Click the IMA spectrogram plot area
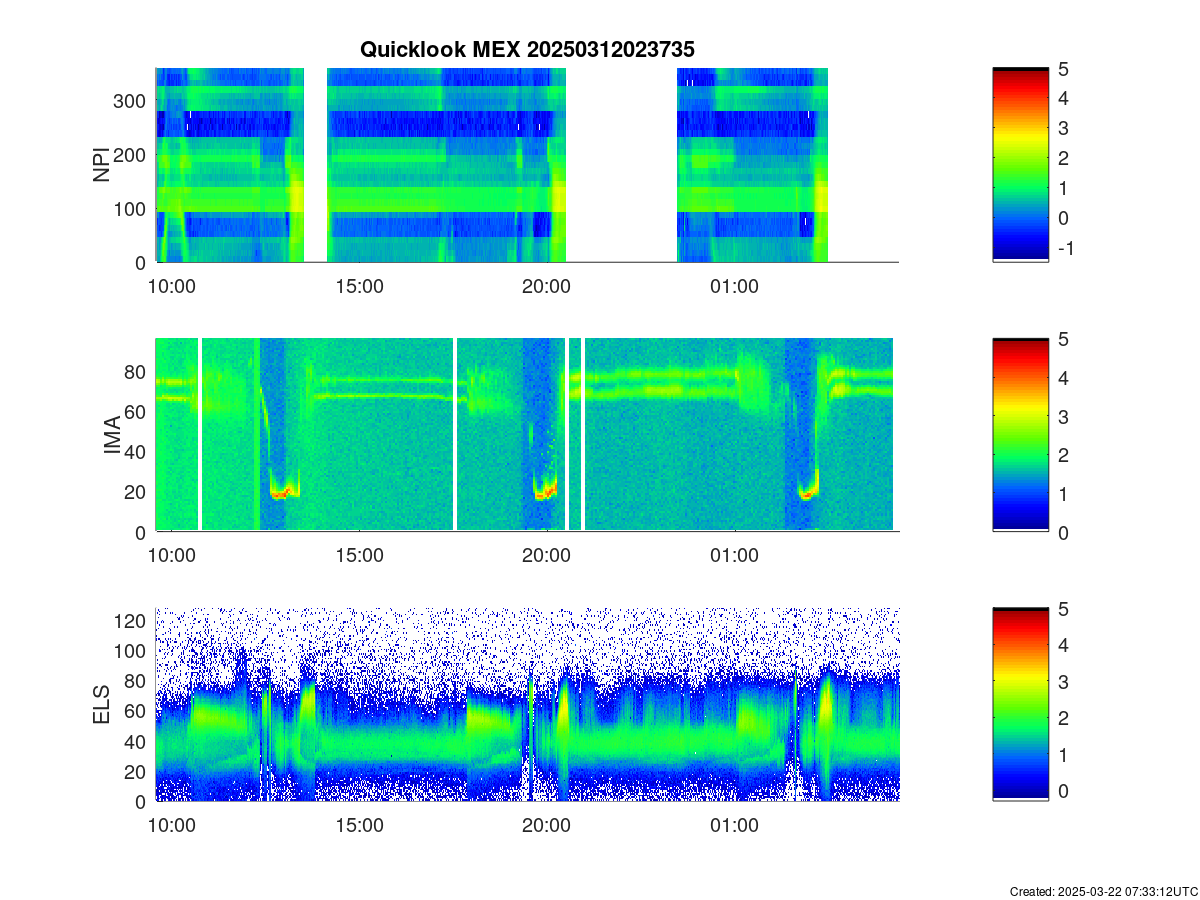Screen dimensions: 1200x900 pyautogui.click(x=527, y=435)
